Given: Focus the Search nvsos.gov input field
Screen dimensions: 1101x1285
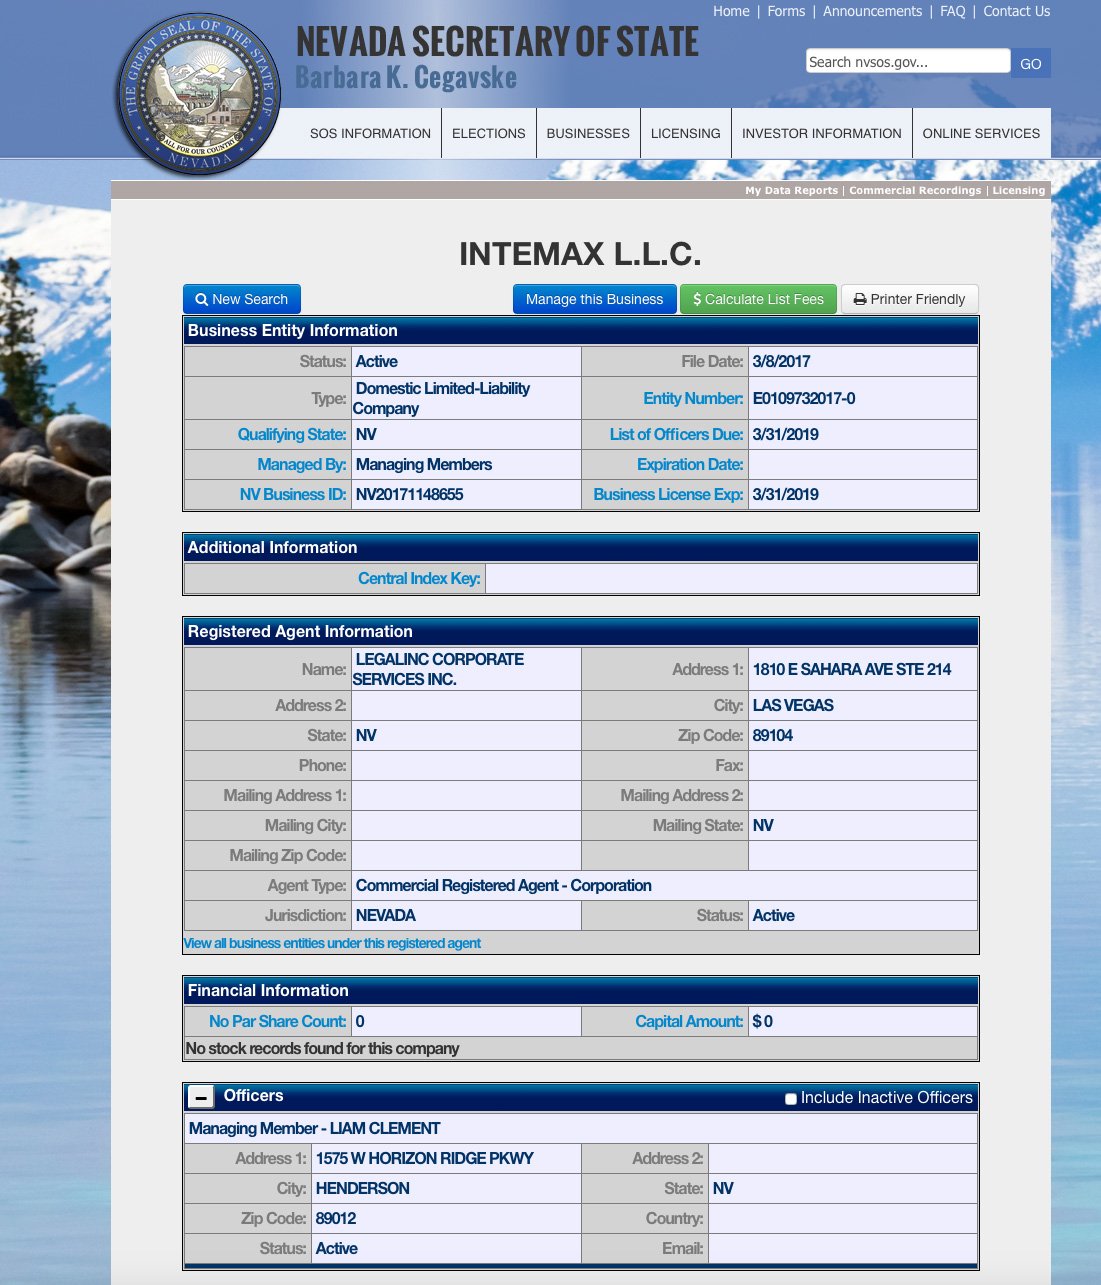Looking at the screenshot, I should coord(907,61).
